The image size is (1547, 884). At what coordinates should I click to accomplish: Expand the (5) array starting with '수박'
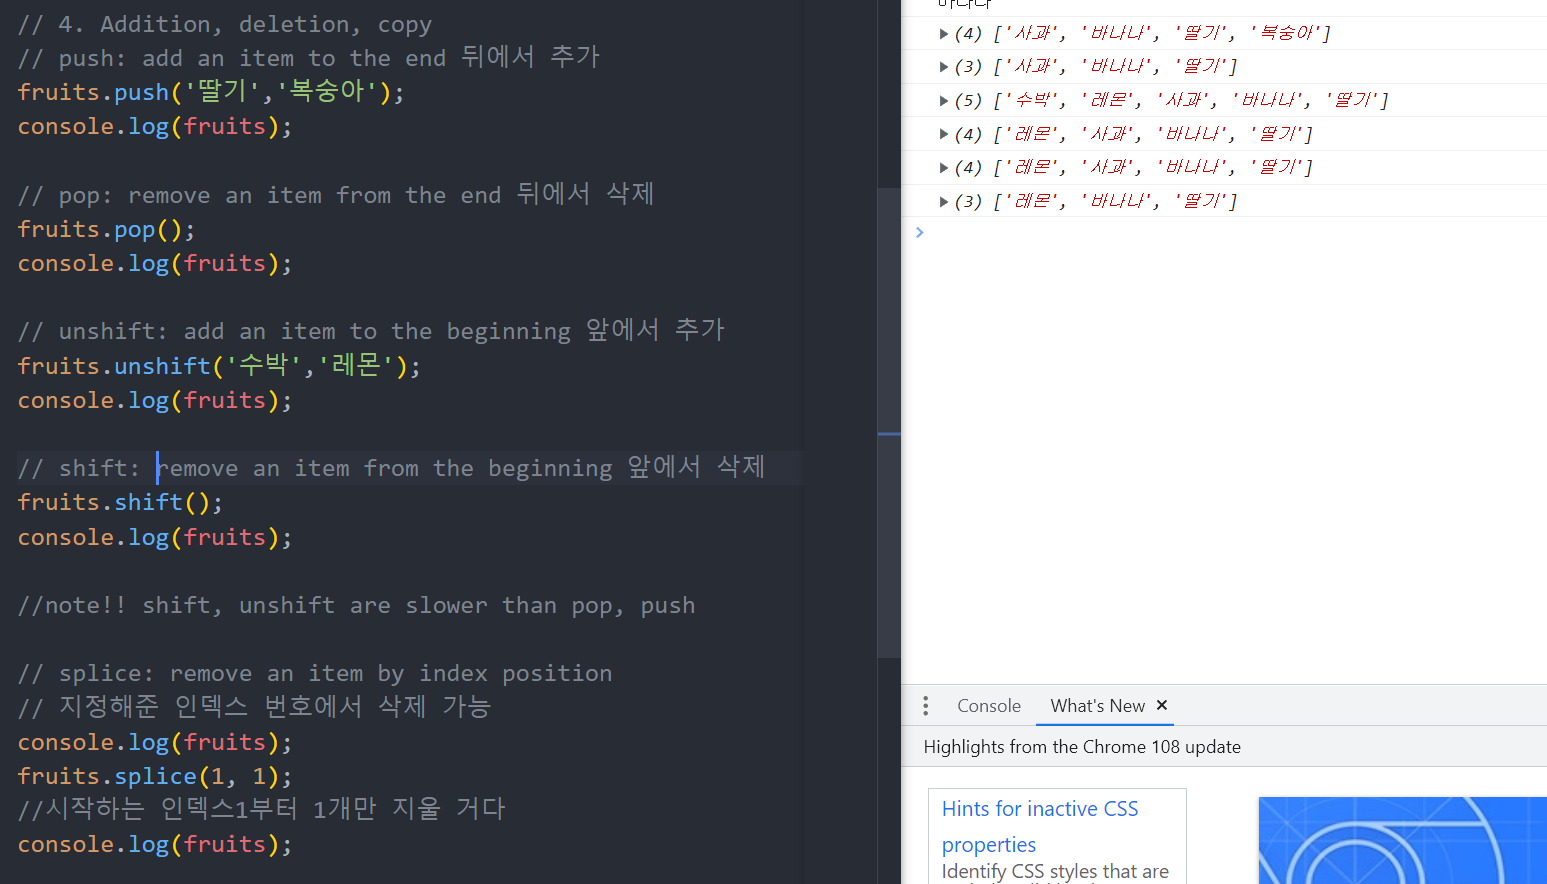pos(943,100)
